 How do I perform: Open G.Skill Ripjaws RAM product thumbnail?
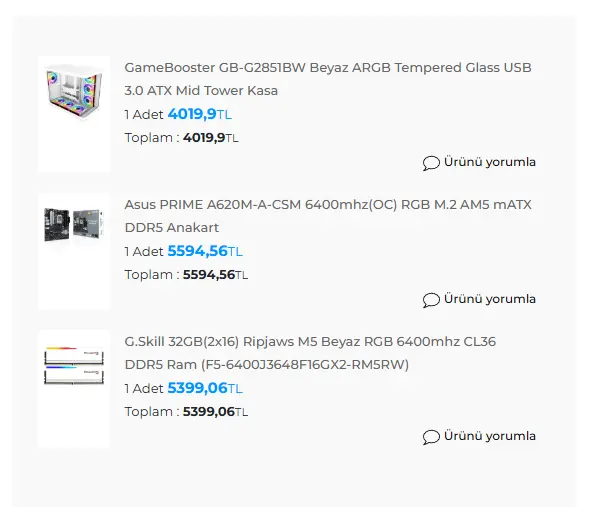pos(74,389)
